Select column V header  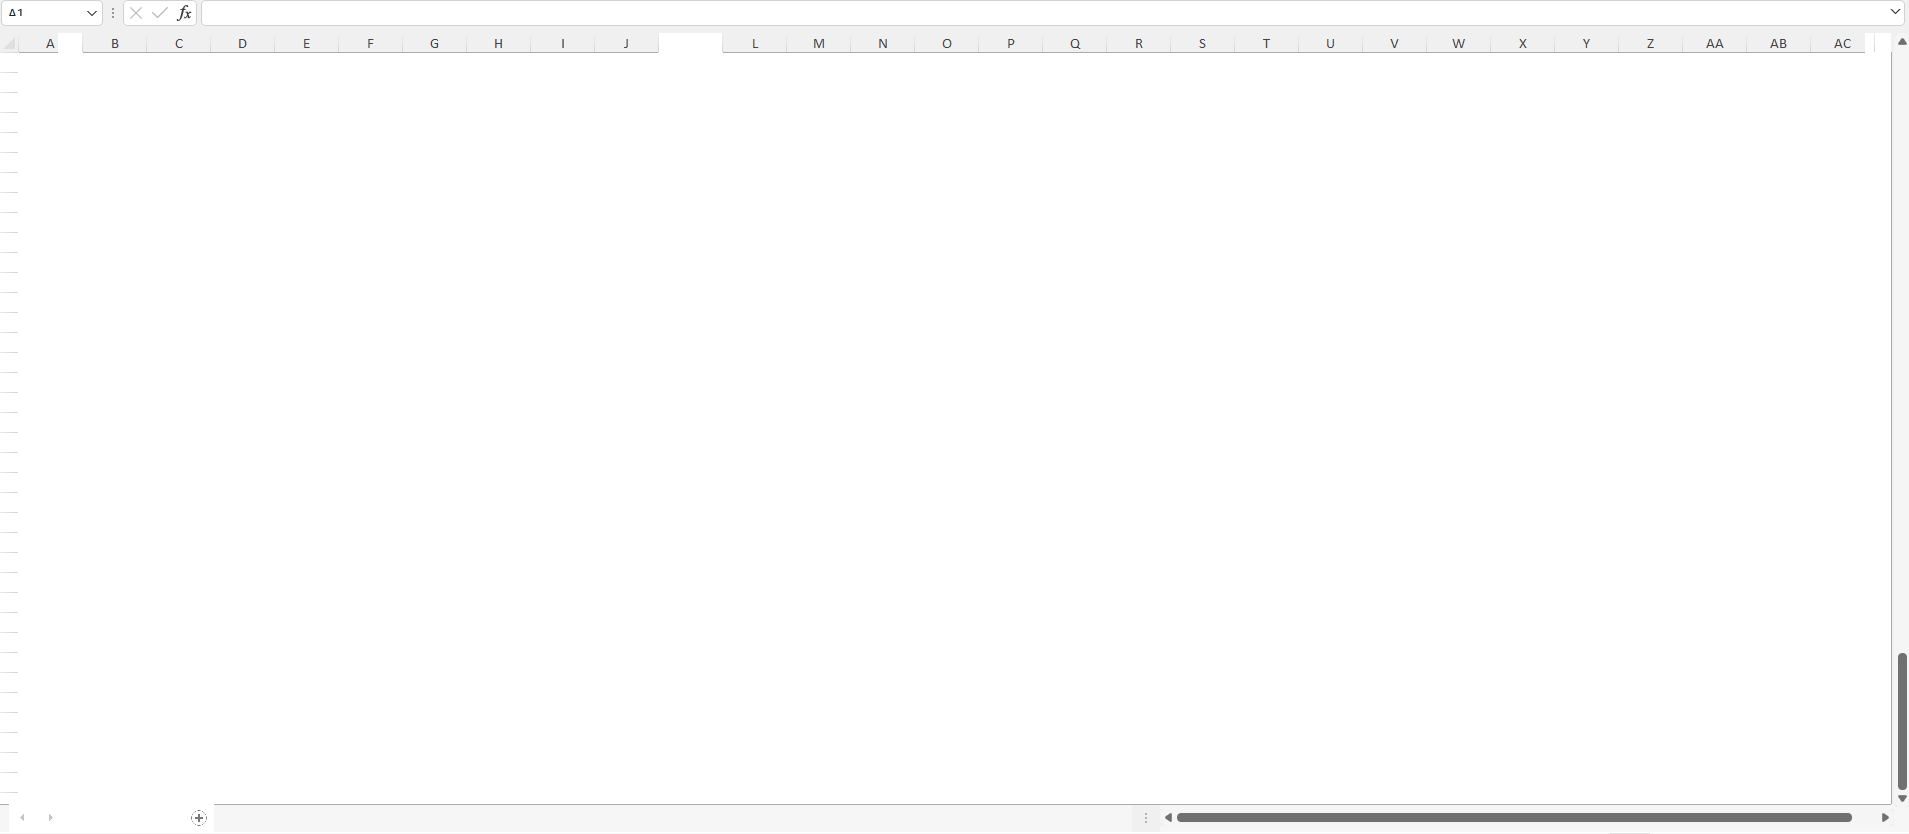point(1395,43)
